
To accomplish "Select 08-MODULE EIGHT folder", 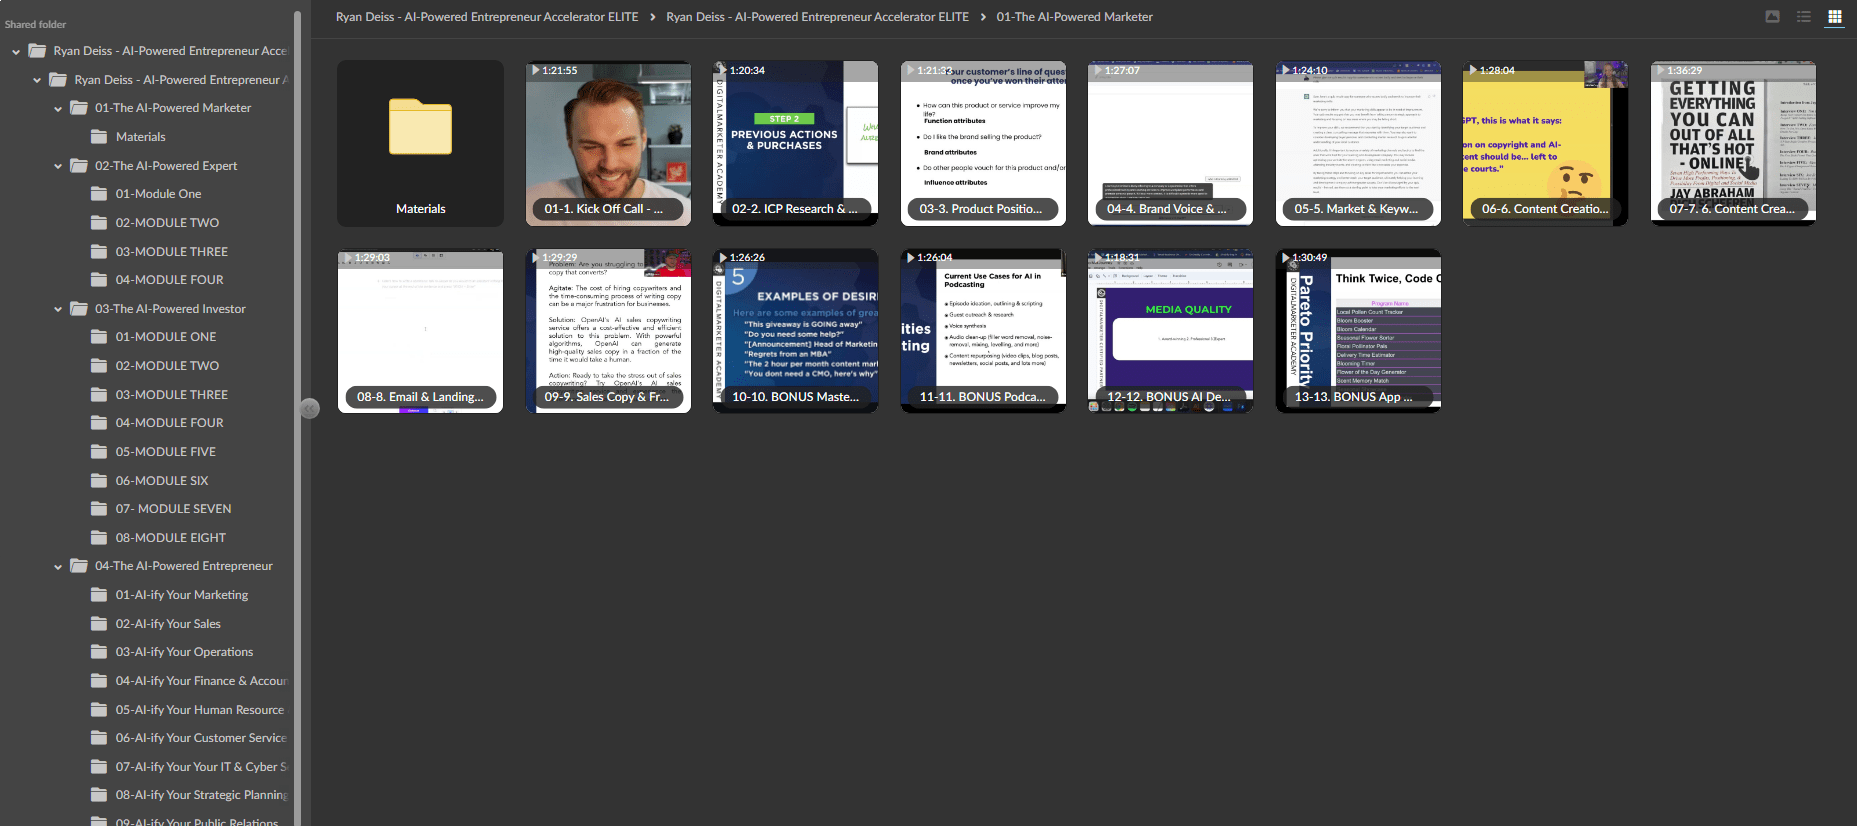I will coord(170,538).
